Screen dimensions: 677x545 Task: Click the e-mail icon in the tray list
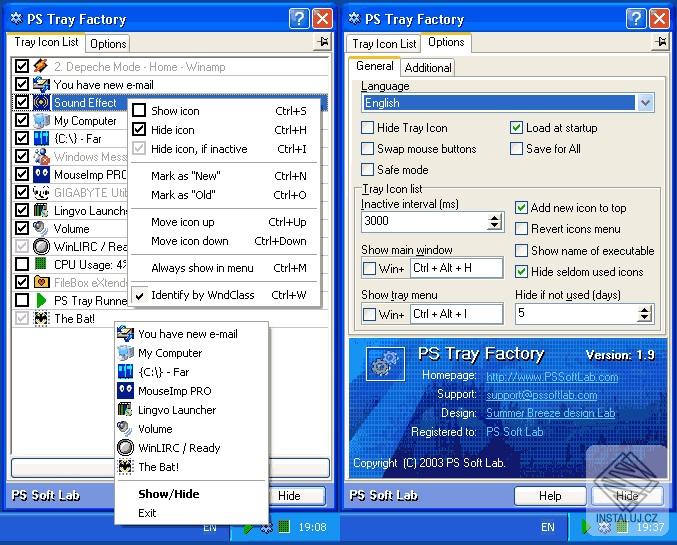(41, 85)
